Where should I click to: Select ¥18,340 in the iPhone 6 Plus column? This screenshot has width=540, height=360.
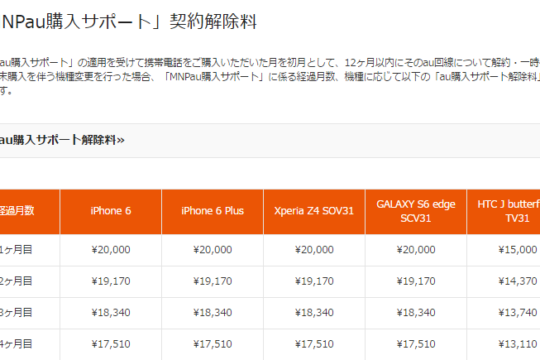(x=212, y=313)
